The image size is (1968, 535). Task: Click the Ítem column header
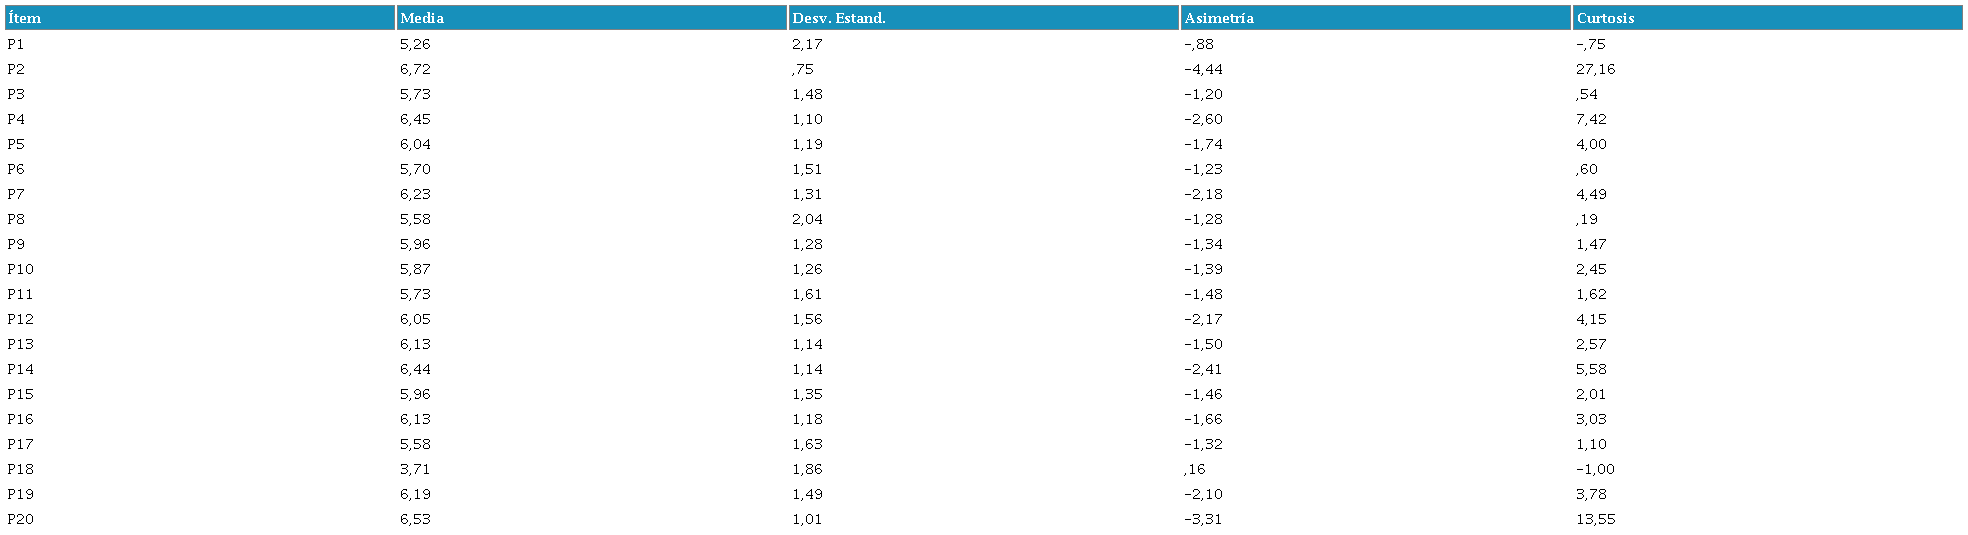click(25, 18)
